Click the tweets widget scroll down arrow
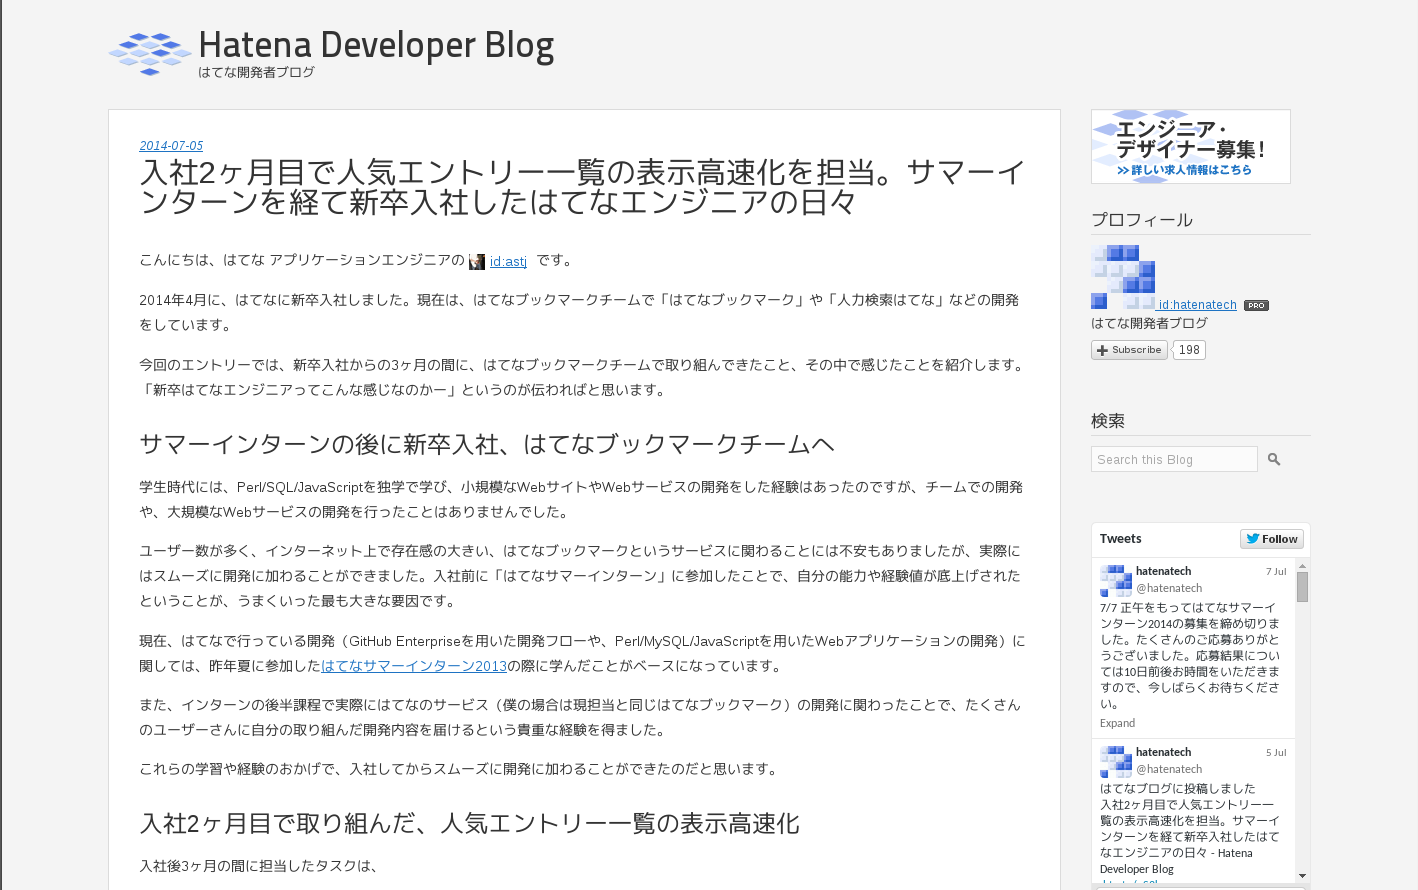 click(1302, 876)
